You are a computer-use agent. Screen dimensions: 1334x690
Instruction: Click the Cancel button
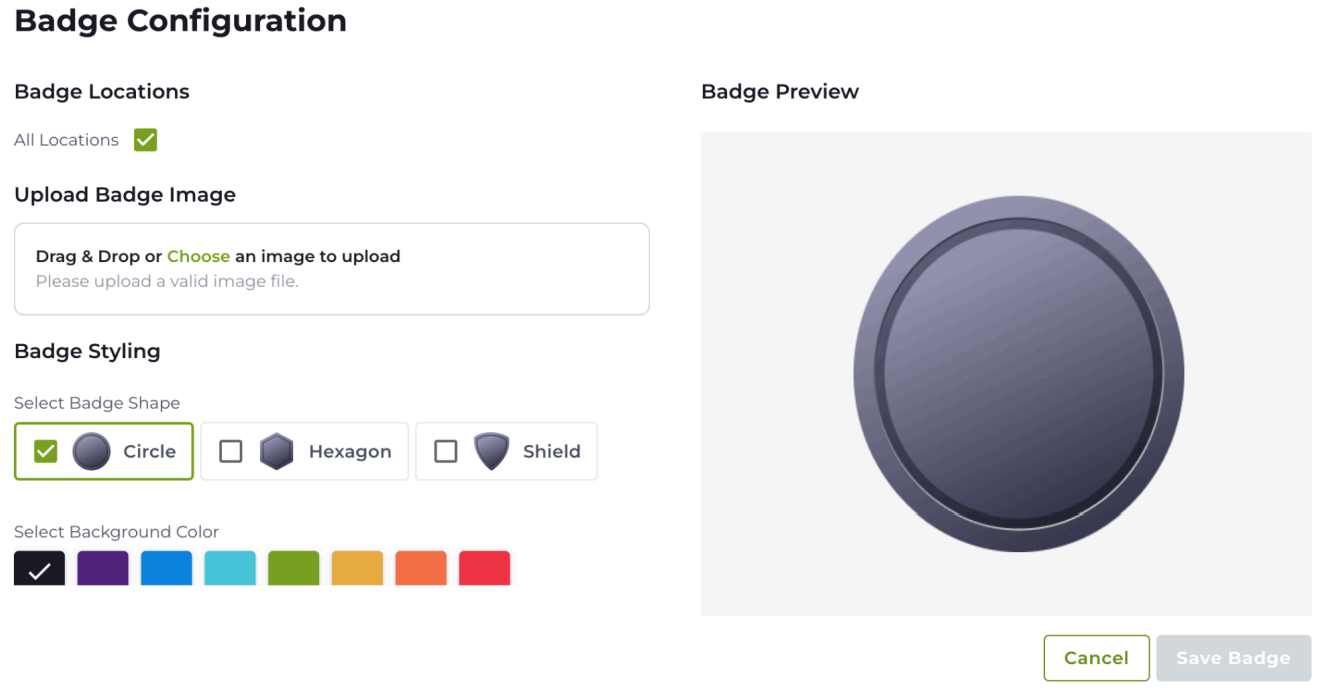(1096, 658)
